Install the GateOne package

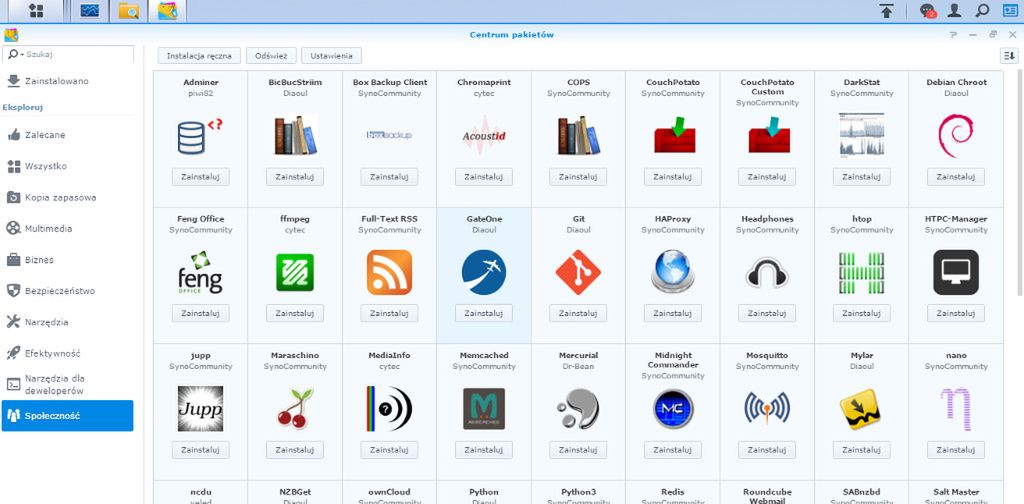click(x=484, y=313)
